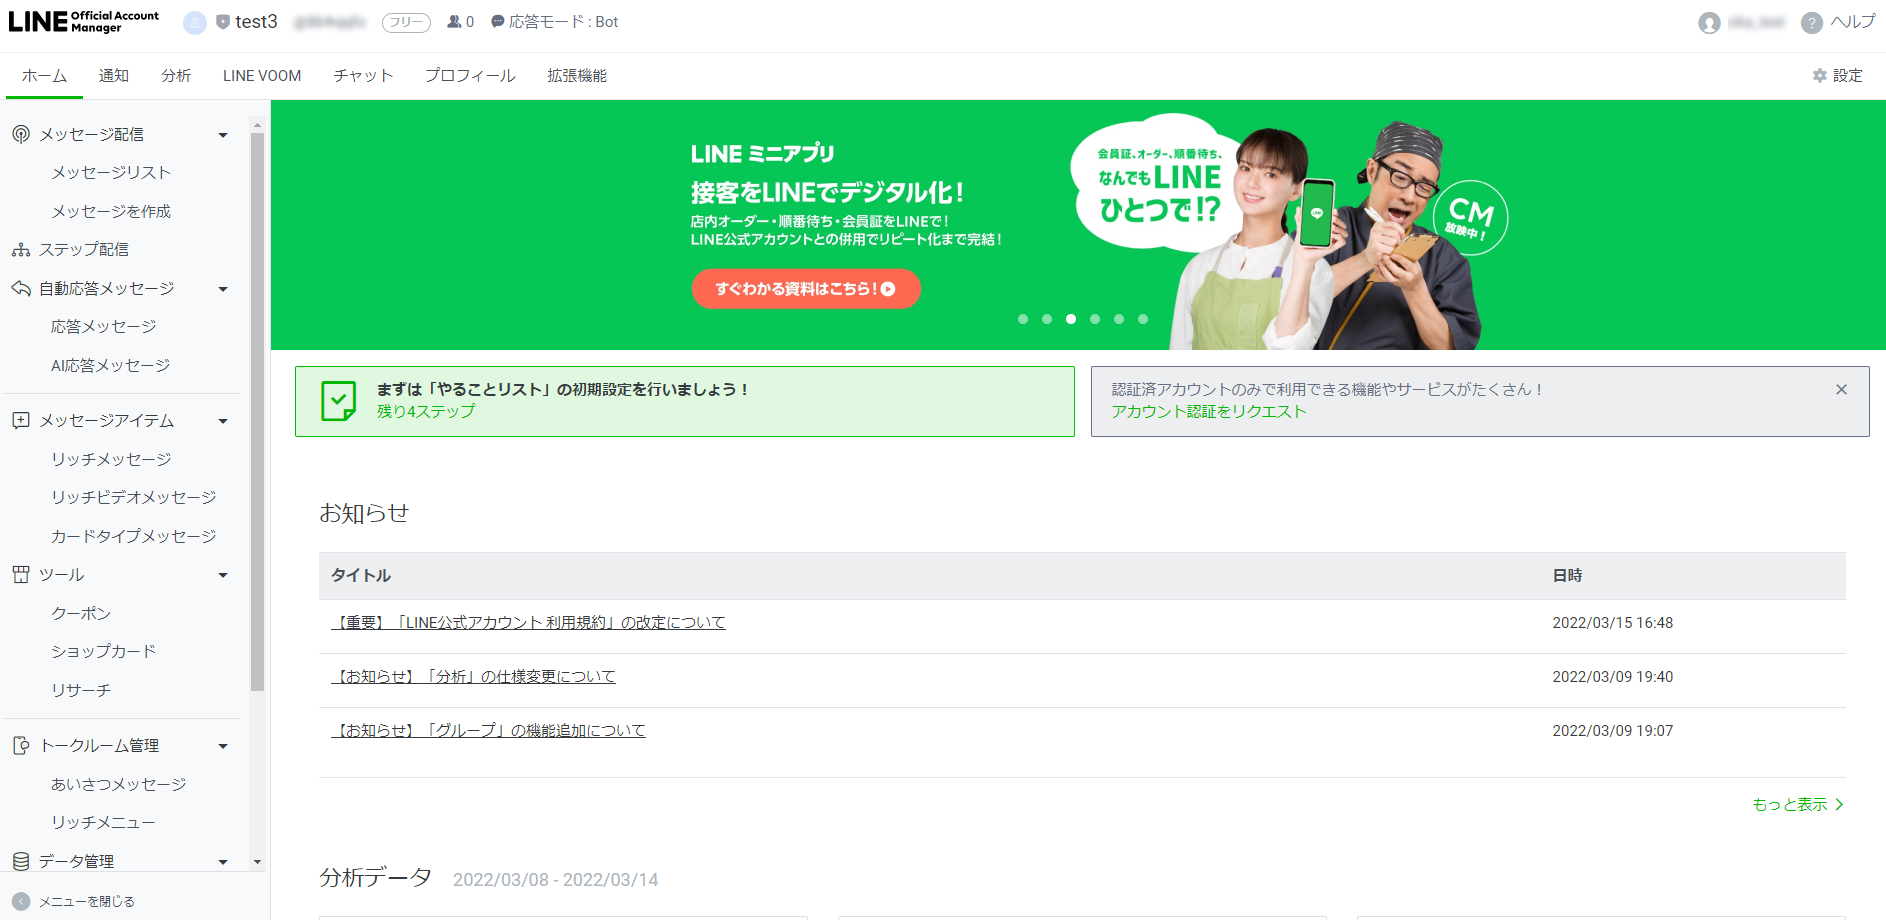Screen dimensions: 1886x920
Task: Open the 拡張機能 tab
Action: click(577, 76)
